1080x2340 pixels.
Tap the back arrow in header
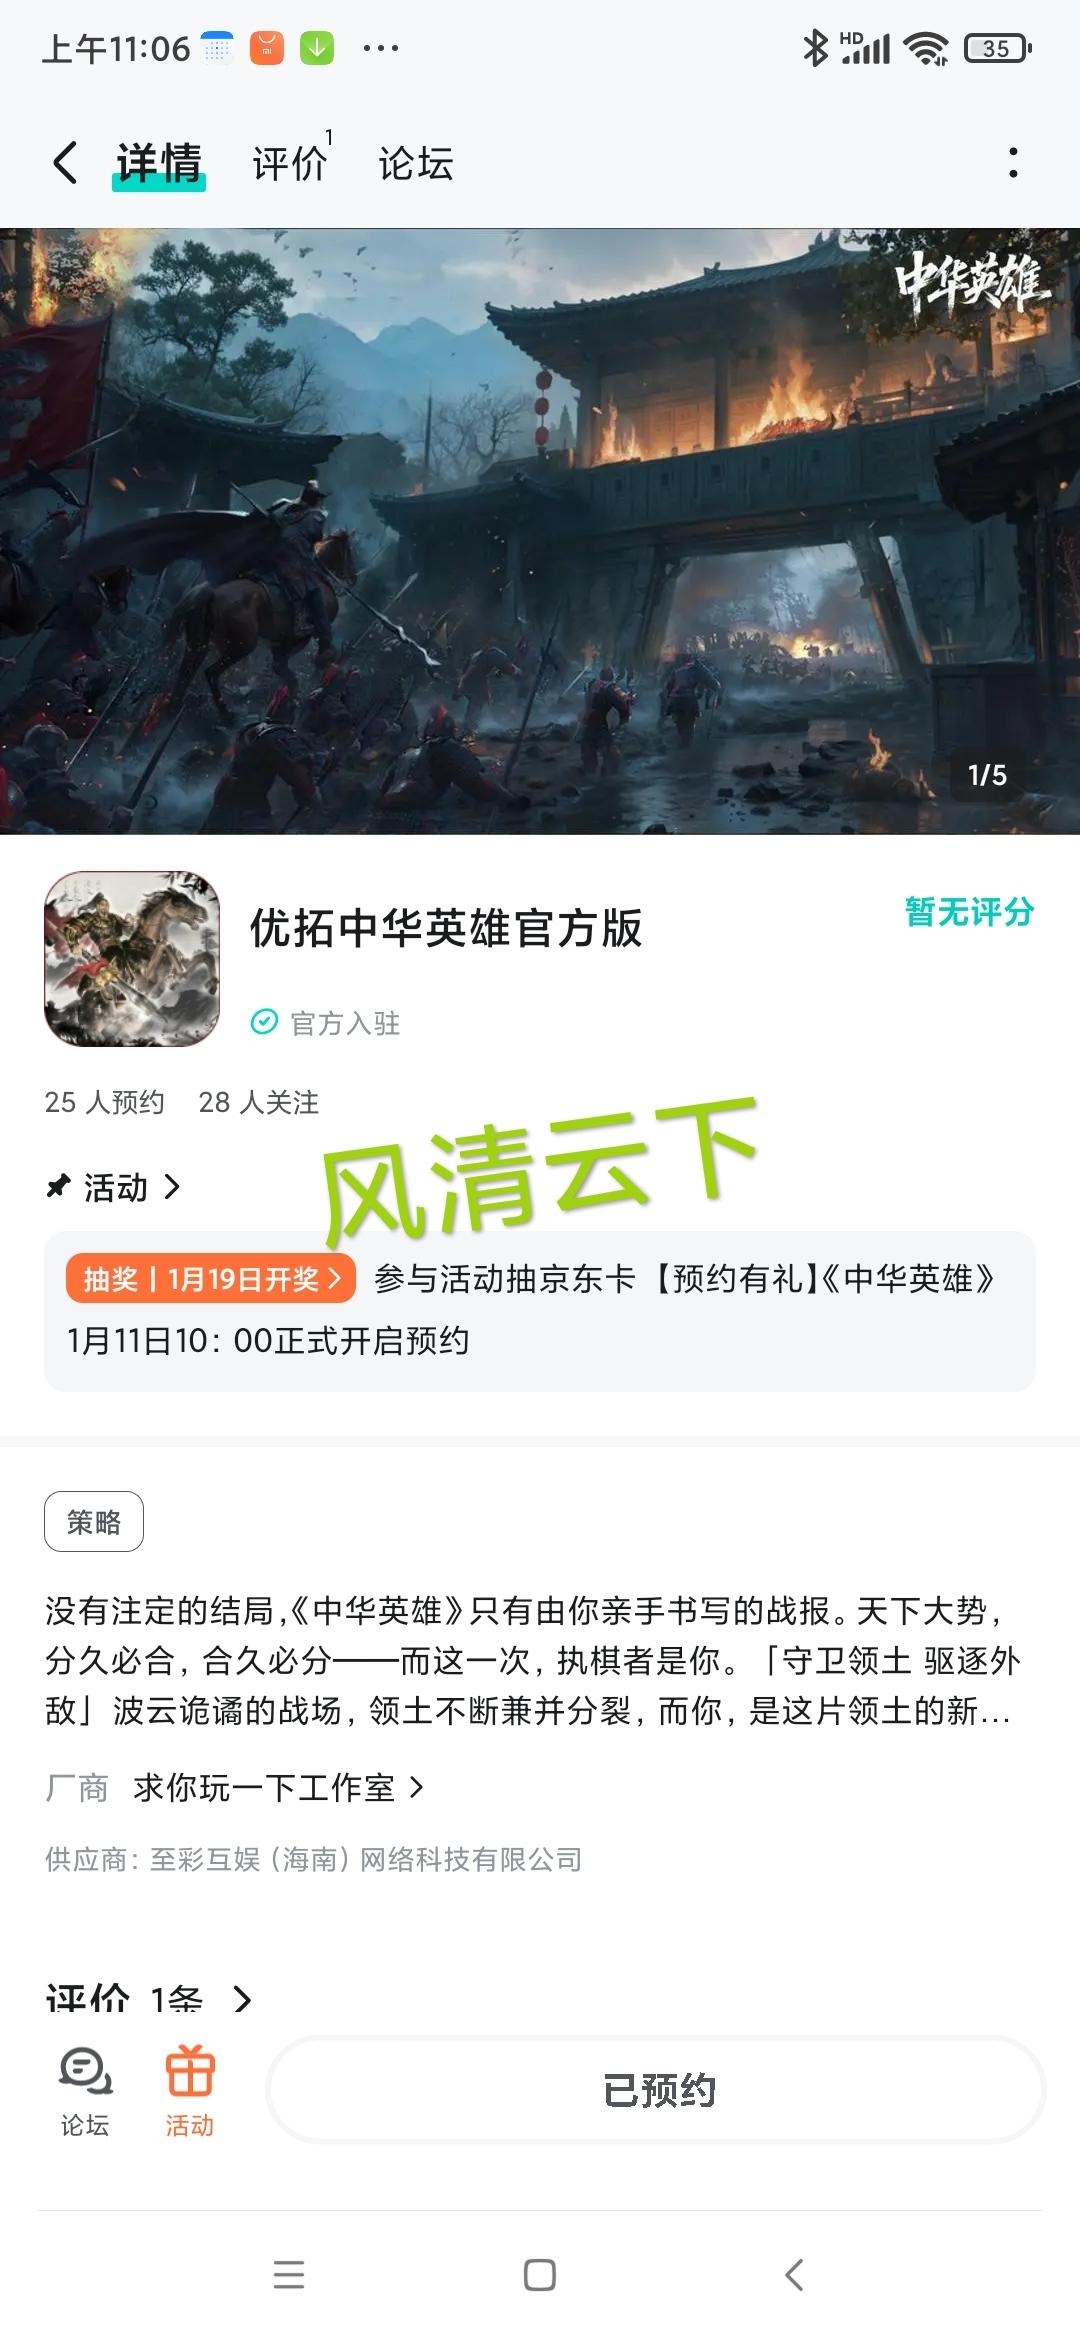click(65, 163)
